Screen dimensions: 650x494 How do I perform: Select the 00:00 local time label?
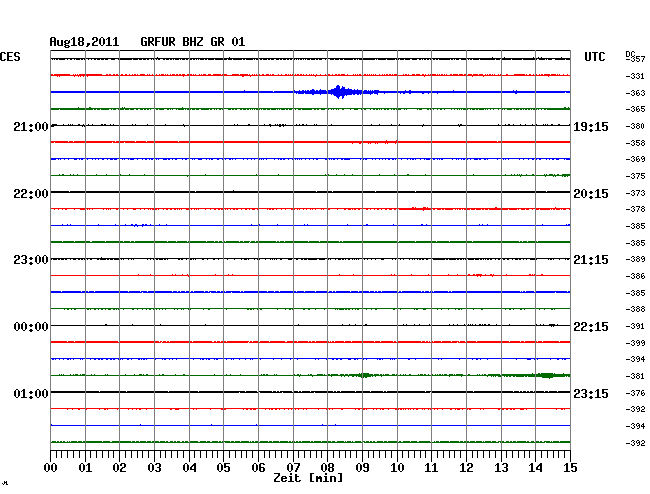click(31, 327)
